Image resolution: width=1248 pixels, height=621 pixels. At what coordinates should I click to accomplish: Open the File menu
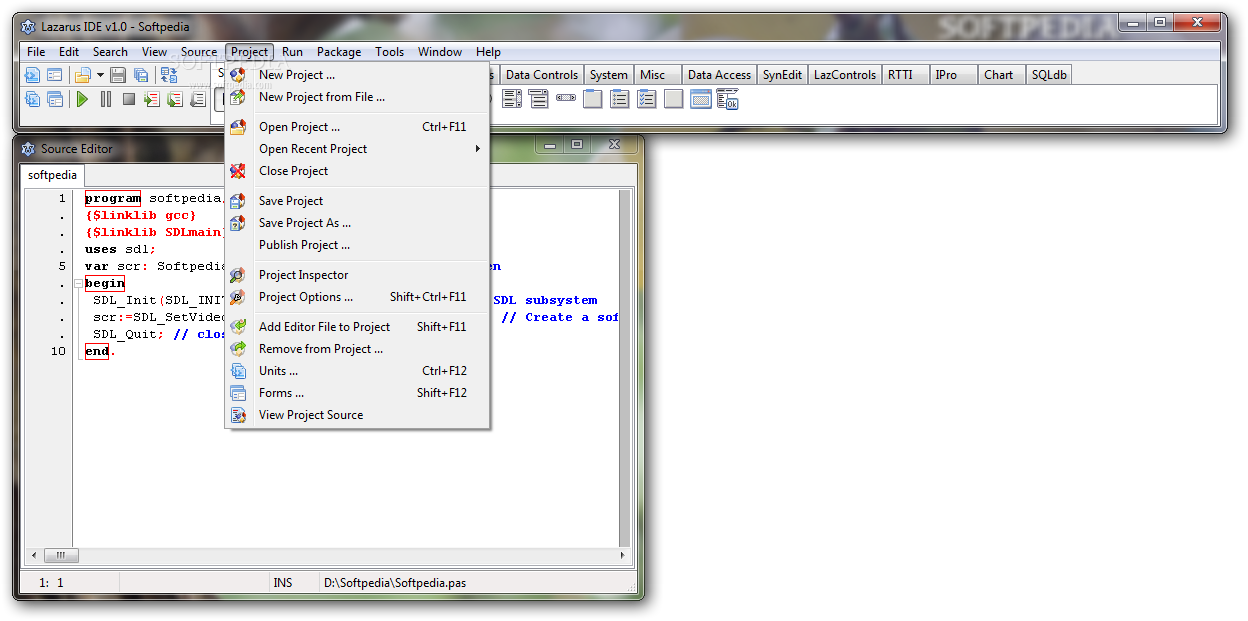tap(36, 52)
